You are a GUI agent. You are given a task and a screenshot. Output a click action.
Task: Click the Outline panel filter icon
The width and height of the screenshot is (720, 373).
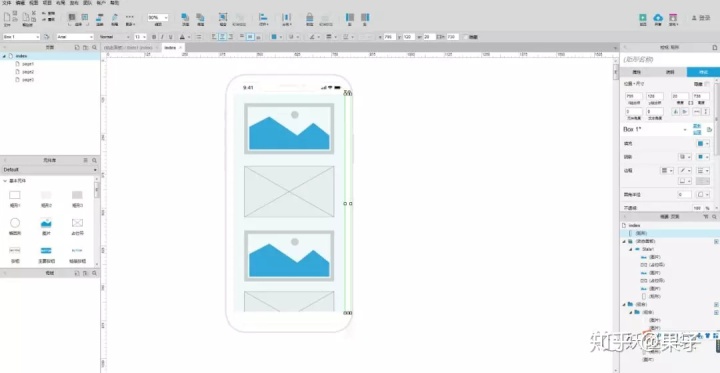[x=706, y=216]
